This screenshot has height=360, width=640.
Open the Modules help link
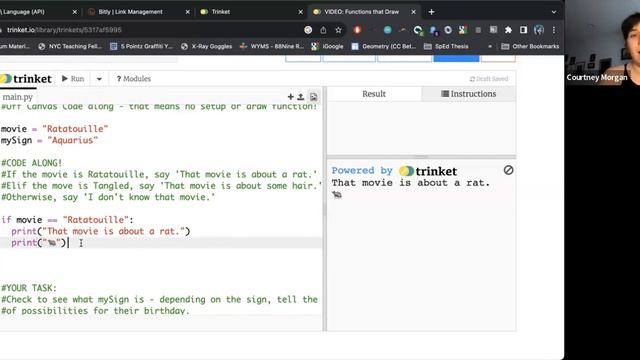(133, 79)
